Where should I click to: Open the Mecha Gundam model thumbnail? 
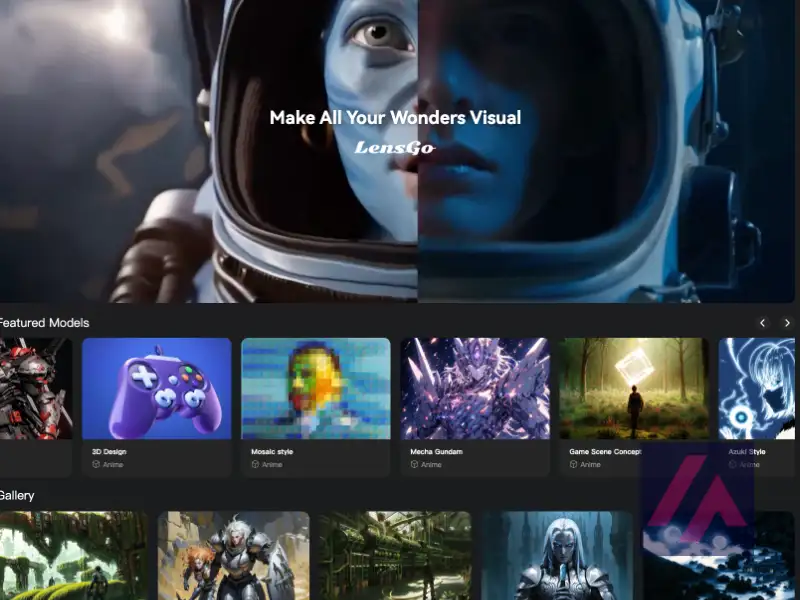pyautogui.click(x=475, y=388)
